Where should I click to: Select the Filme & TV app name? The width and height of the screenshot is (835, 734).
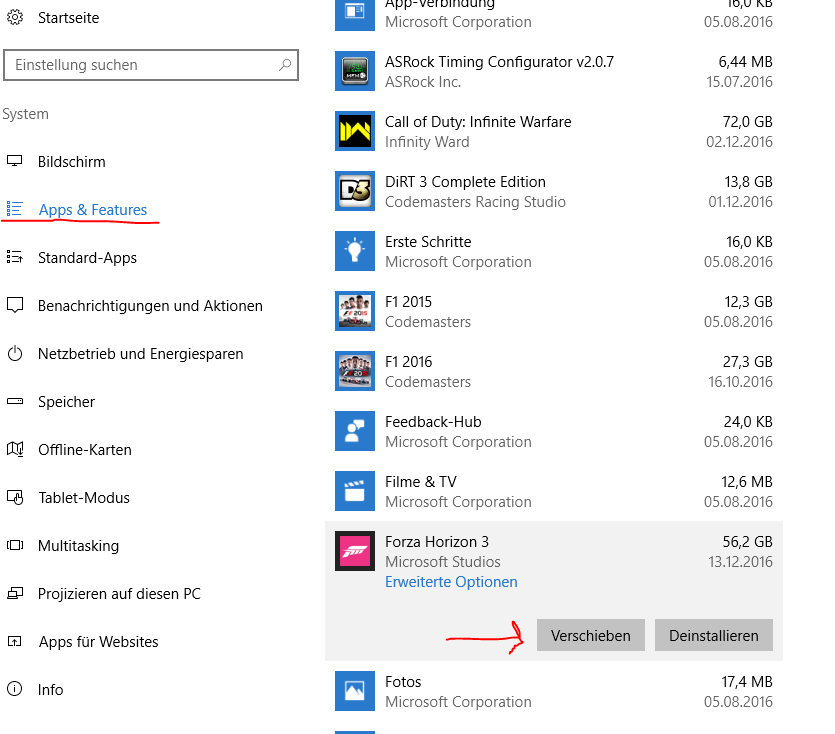pyautogui.click(x=421, y=482)
